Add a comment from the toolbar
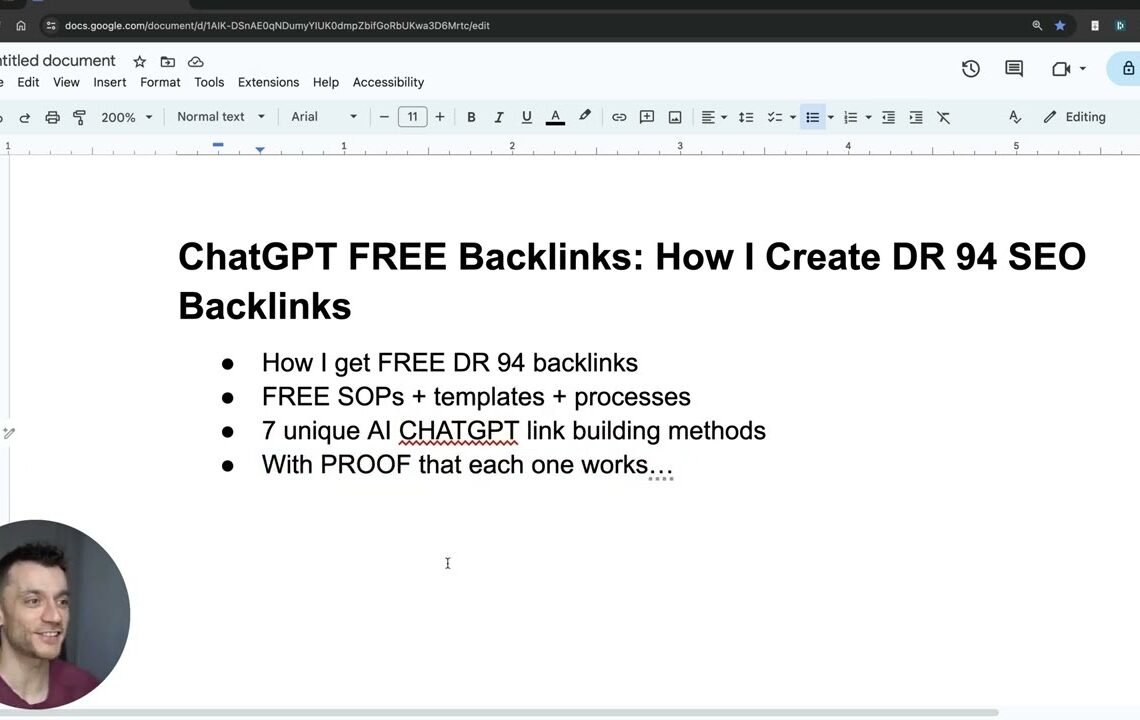The width and height of the screenshot is (1140, 720). [646, 117]
